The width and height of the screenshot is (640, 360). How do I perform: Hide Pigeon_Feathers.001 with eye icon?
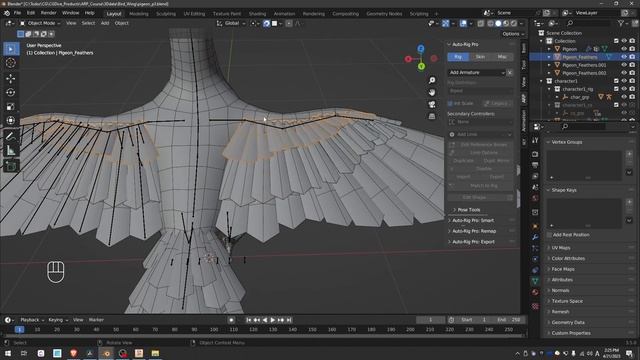pyautogui.click(x=624, y=65)
